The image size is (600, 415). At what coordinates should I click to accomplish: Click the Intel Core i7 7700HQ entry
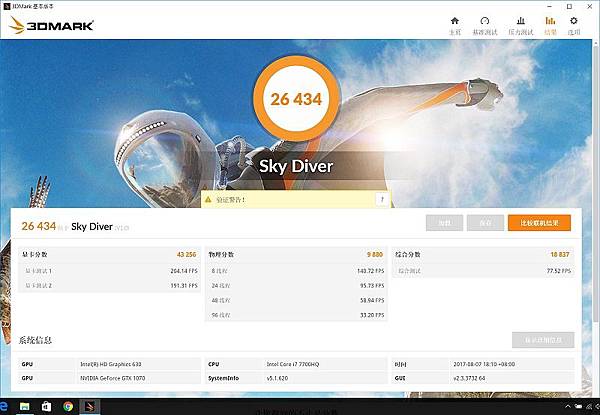click(293, 364)
